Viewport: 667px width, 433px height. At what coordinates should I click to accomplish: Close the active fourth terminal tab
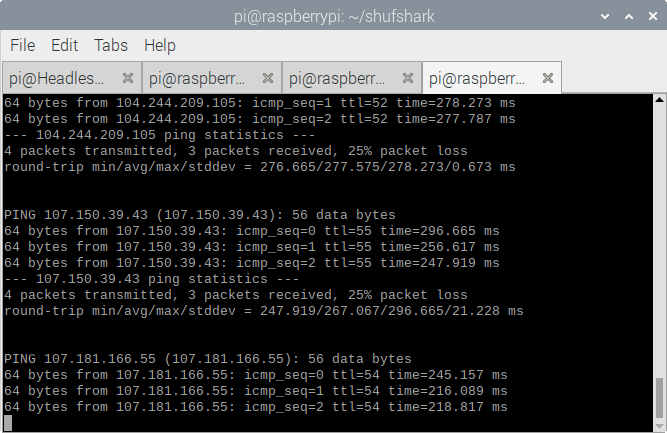coord(548,78)
